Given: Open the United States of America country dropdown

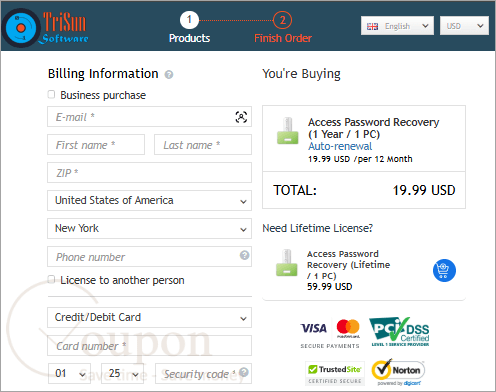Looking at the screenshot, I should tap(149, 200).
